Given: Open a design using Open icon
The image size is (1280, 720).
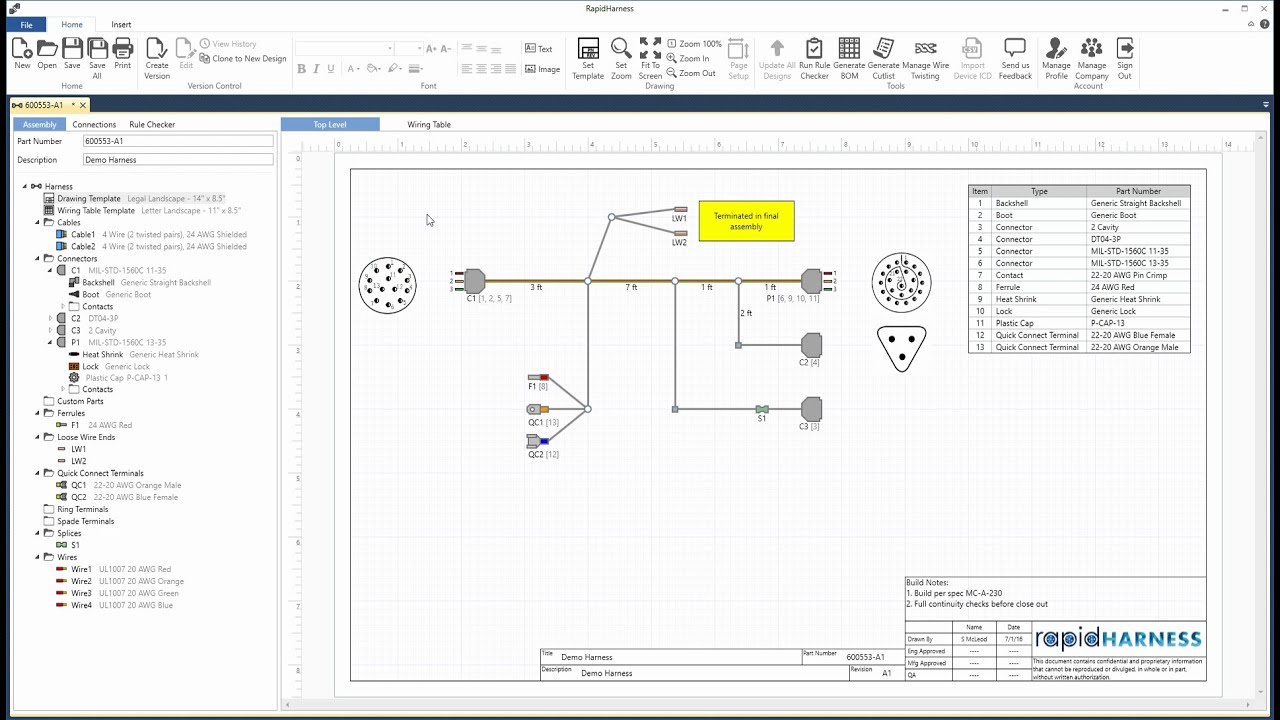Looking at the screenshot, I should pos(47,53).
